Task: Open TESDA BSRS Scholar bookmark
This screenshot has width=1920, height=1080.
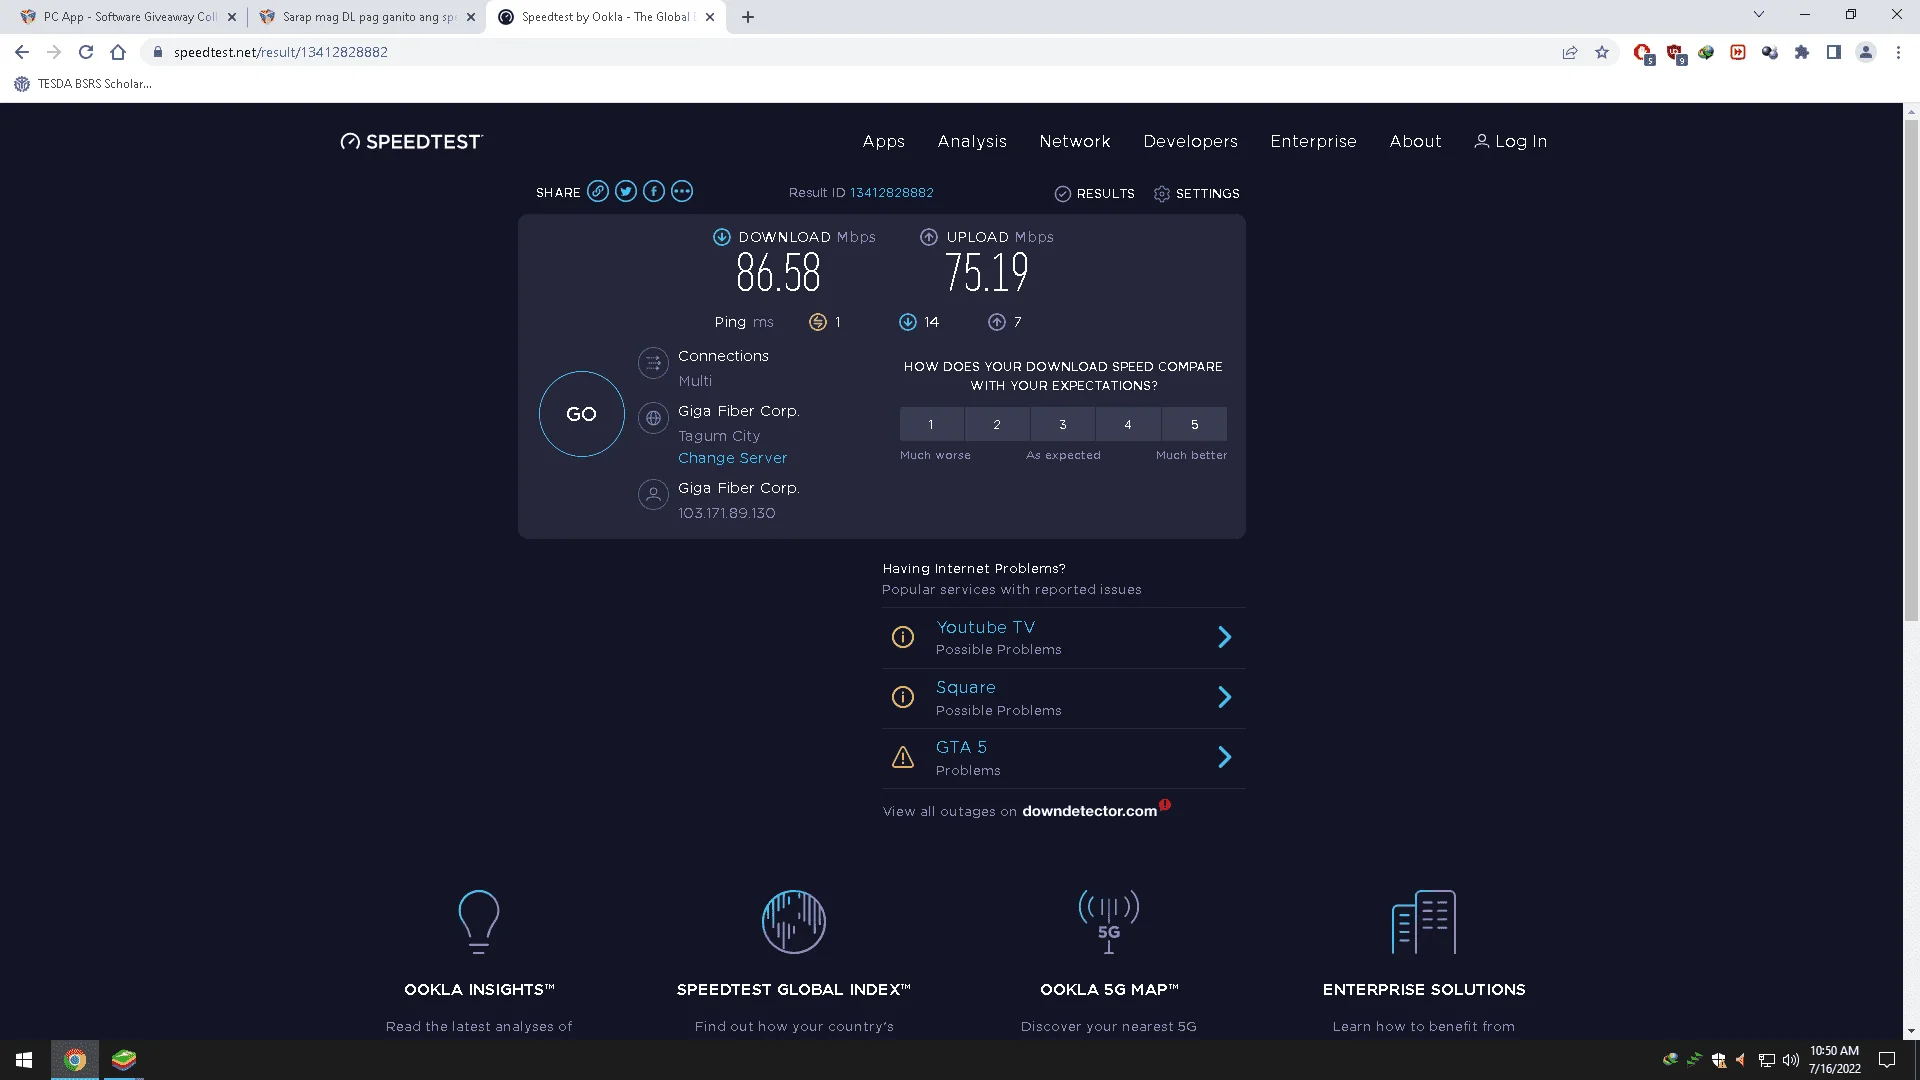Action: pos(84,84)
